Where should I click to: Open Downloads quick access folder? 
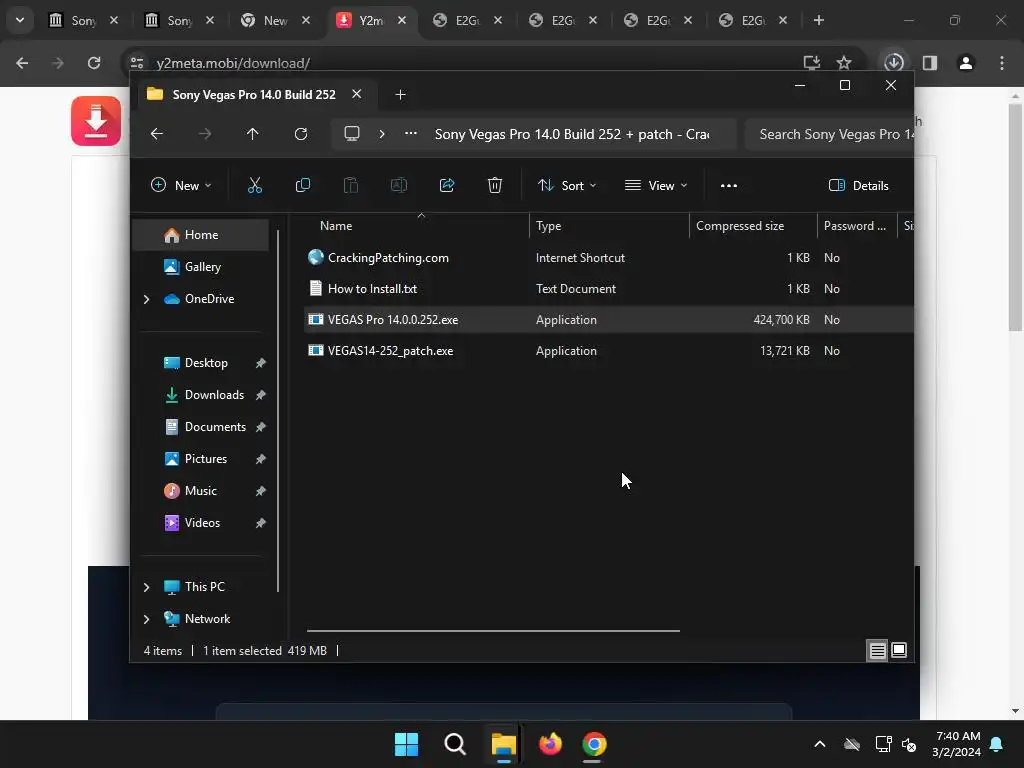[214, 394]
